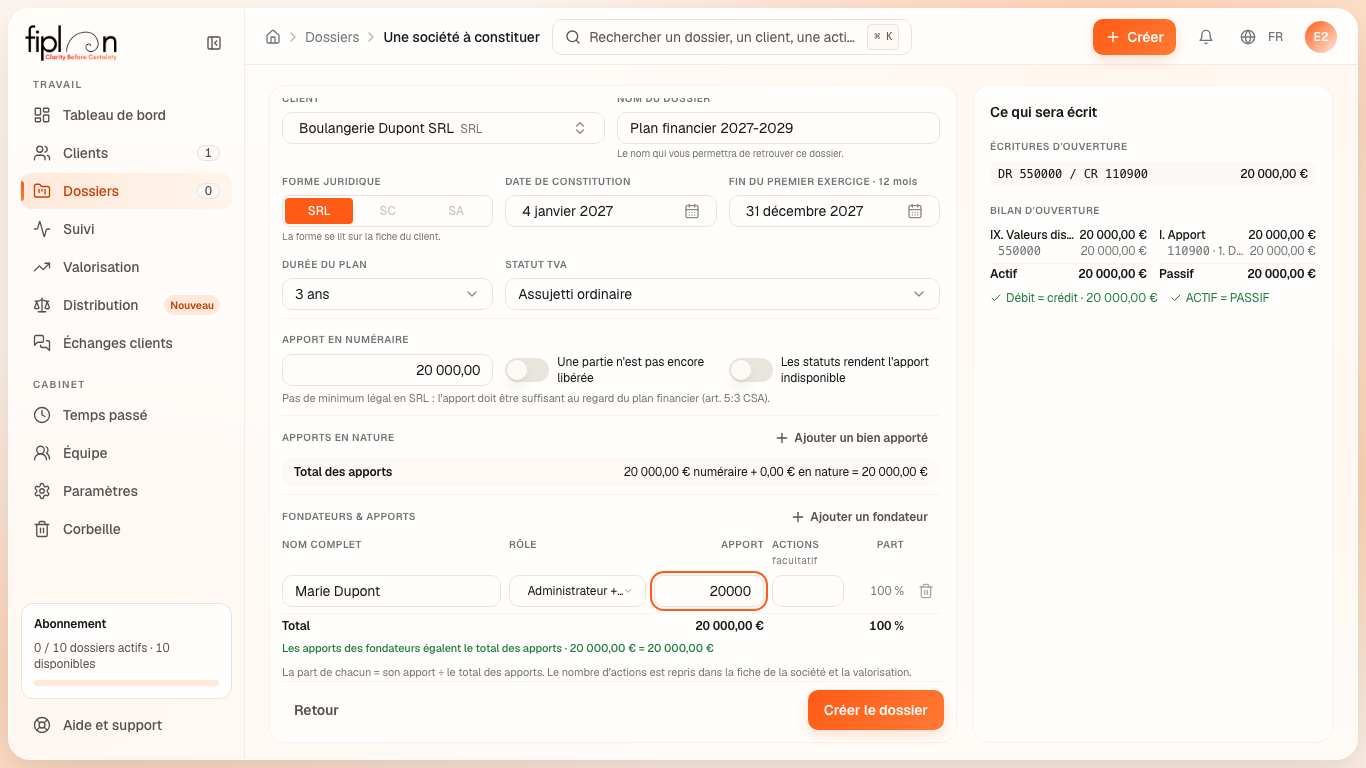The height and width of the screenshot is (768, 1366).
Task: Open Durée du plan dropdown
Action: pyautogui.click(x=388, y=294)
